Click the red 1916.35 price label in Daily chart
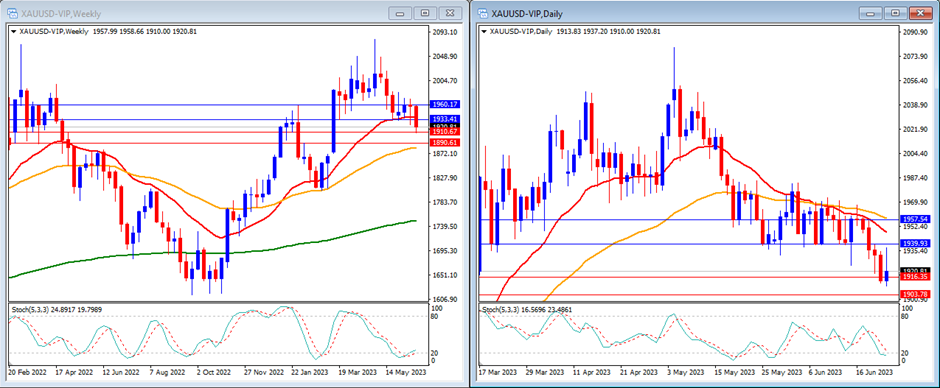940x388 pixels. (x=914, y=277)
